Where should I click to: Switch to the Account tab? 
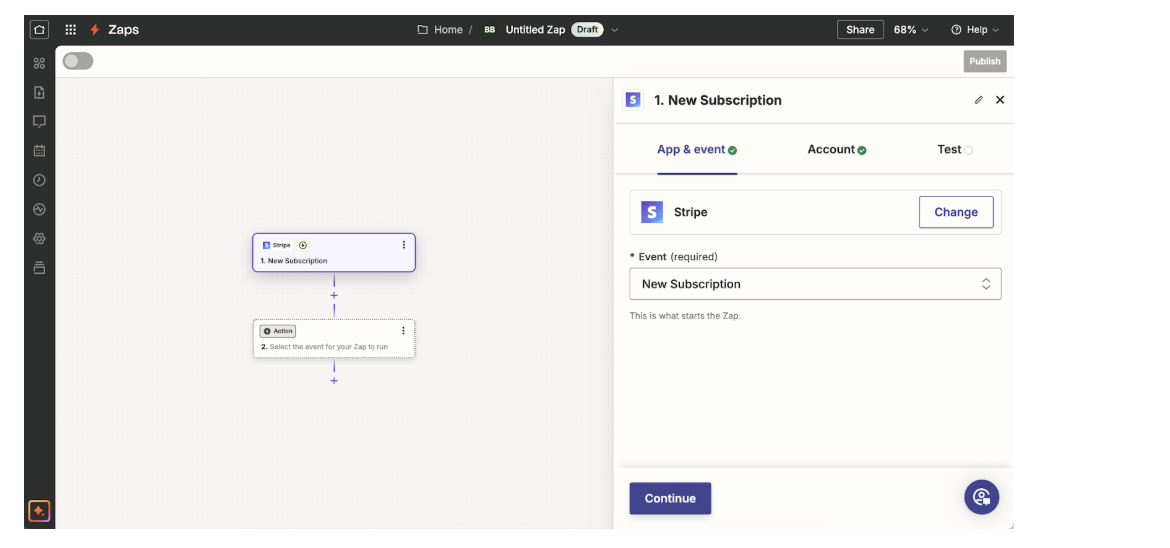(836, 150)
